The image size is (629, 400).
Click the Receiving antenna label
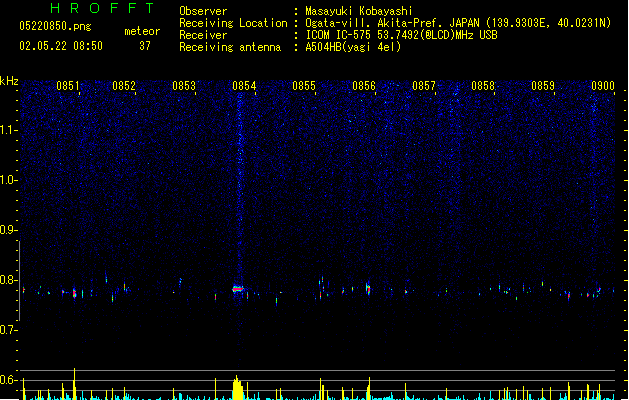[x=230, y=47]
